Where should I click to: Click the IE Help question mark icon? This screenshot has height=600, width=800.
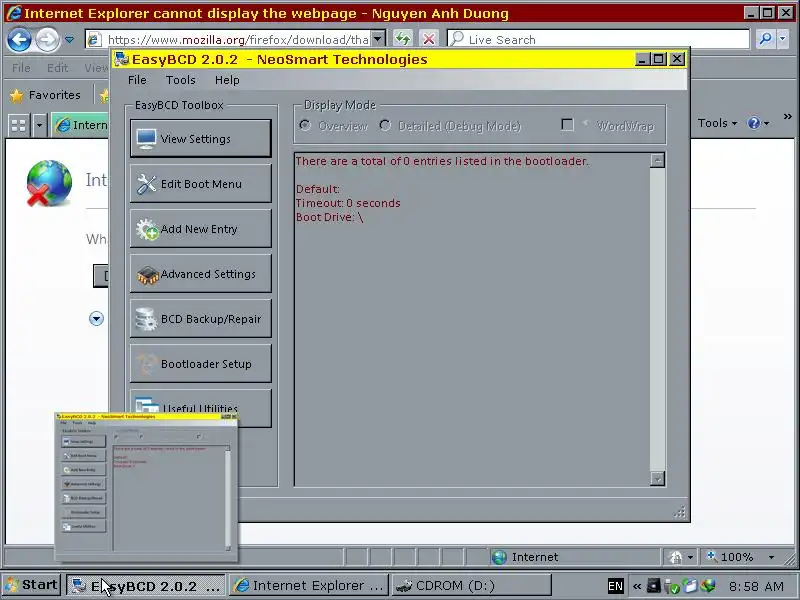[x=754, y=123]
